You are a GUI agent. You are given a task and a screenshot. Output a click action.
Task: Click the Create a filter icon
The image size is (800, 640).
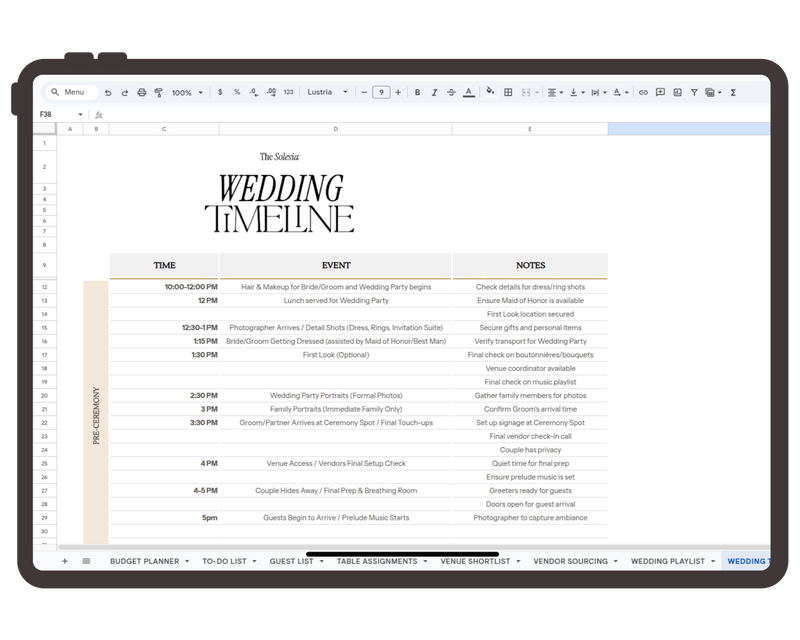[694, 92]
